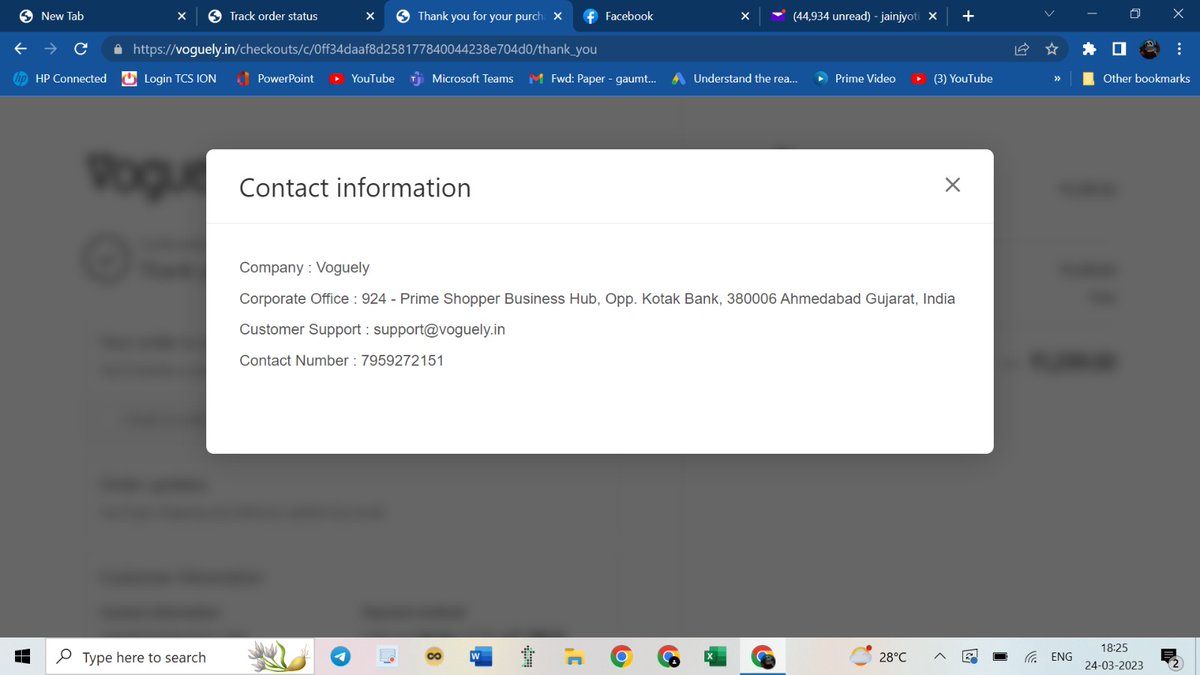Open the 28°C weather widget
1200x675 pixels.
pyautogui.click(x=878, y=656)
